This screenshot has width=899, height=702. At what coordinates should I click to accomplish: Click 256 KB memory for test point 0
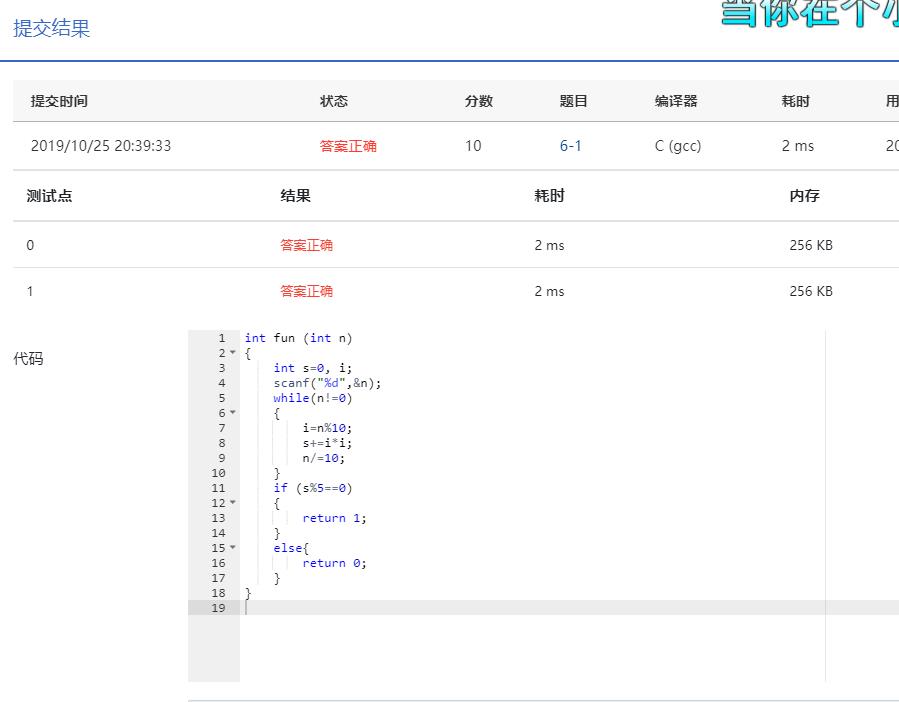pyautogui.click(x=811, y=245)
